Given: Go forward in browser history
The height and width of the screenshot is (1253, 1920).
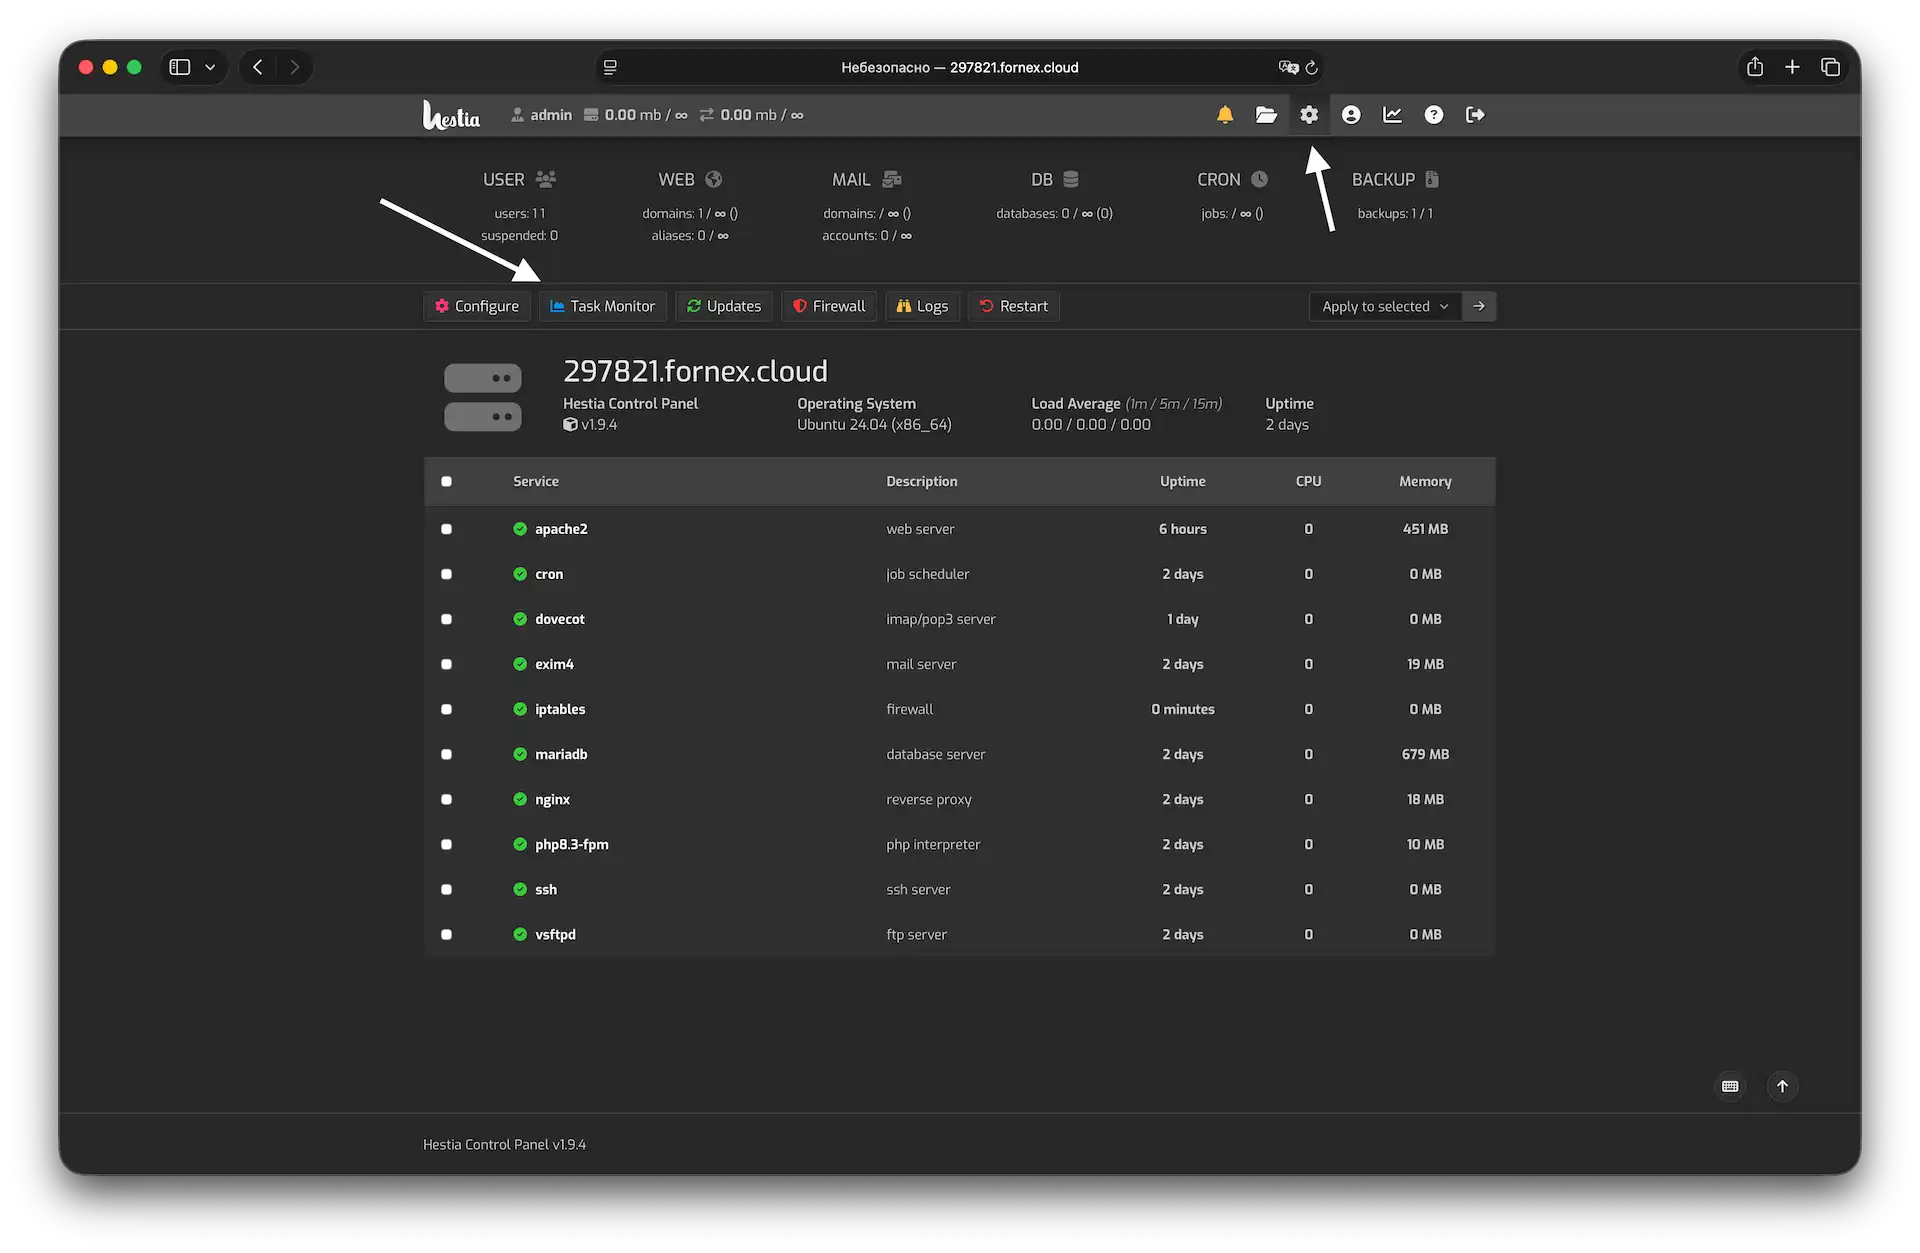Looking at the screenshot, I should (x=294, y=67).
